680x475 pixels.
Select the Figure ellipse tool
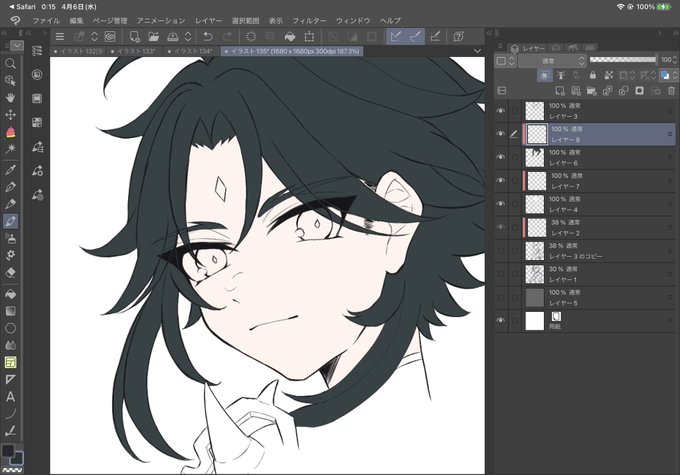click(x=10, y=328)
